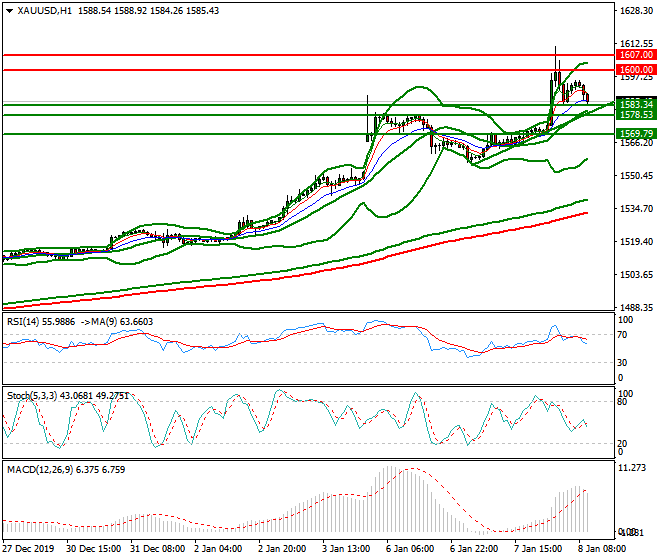The width and height of the screenshot is (660, 560).
Task: Select the 70 level on RSI scale
Action: click(x=622, y=335)
